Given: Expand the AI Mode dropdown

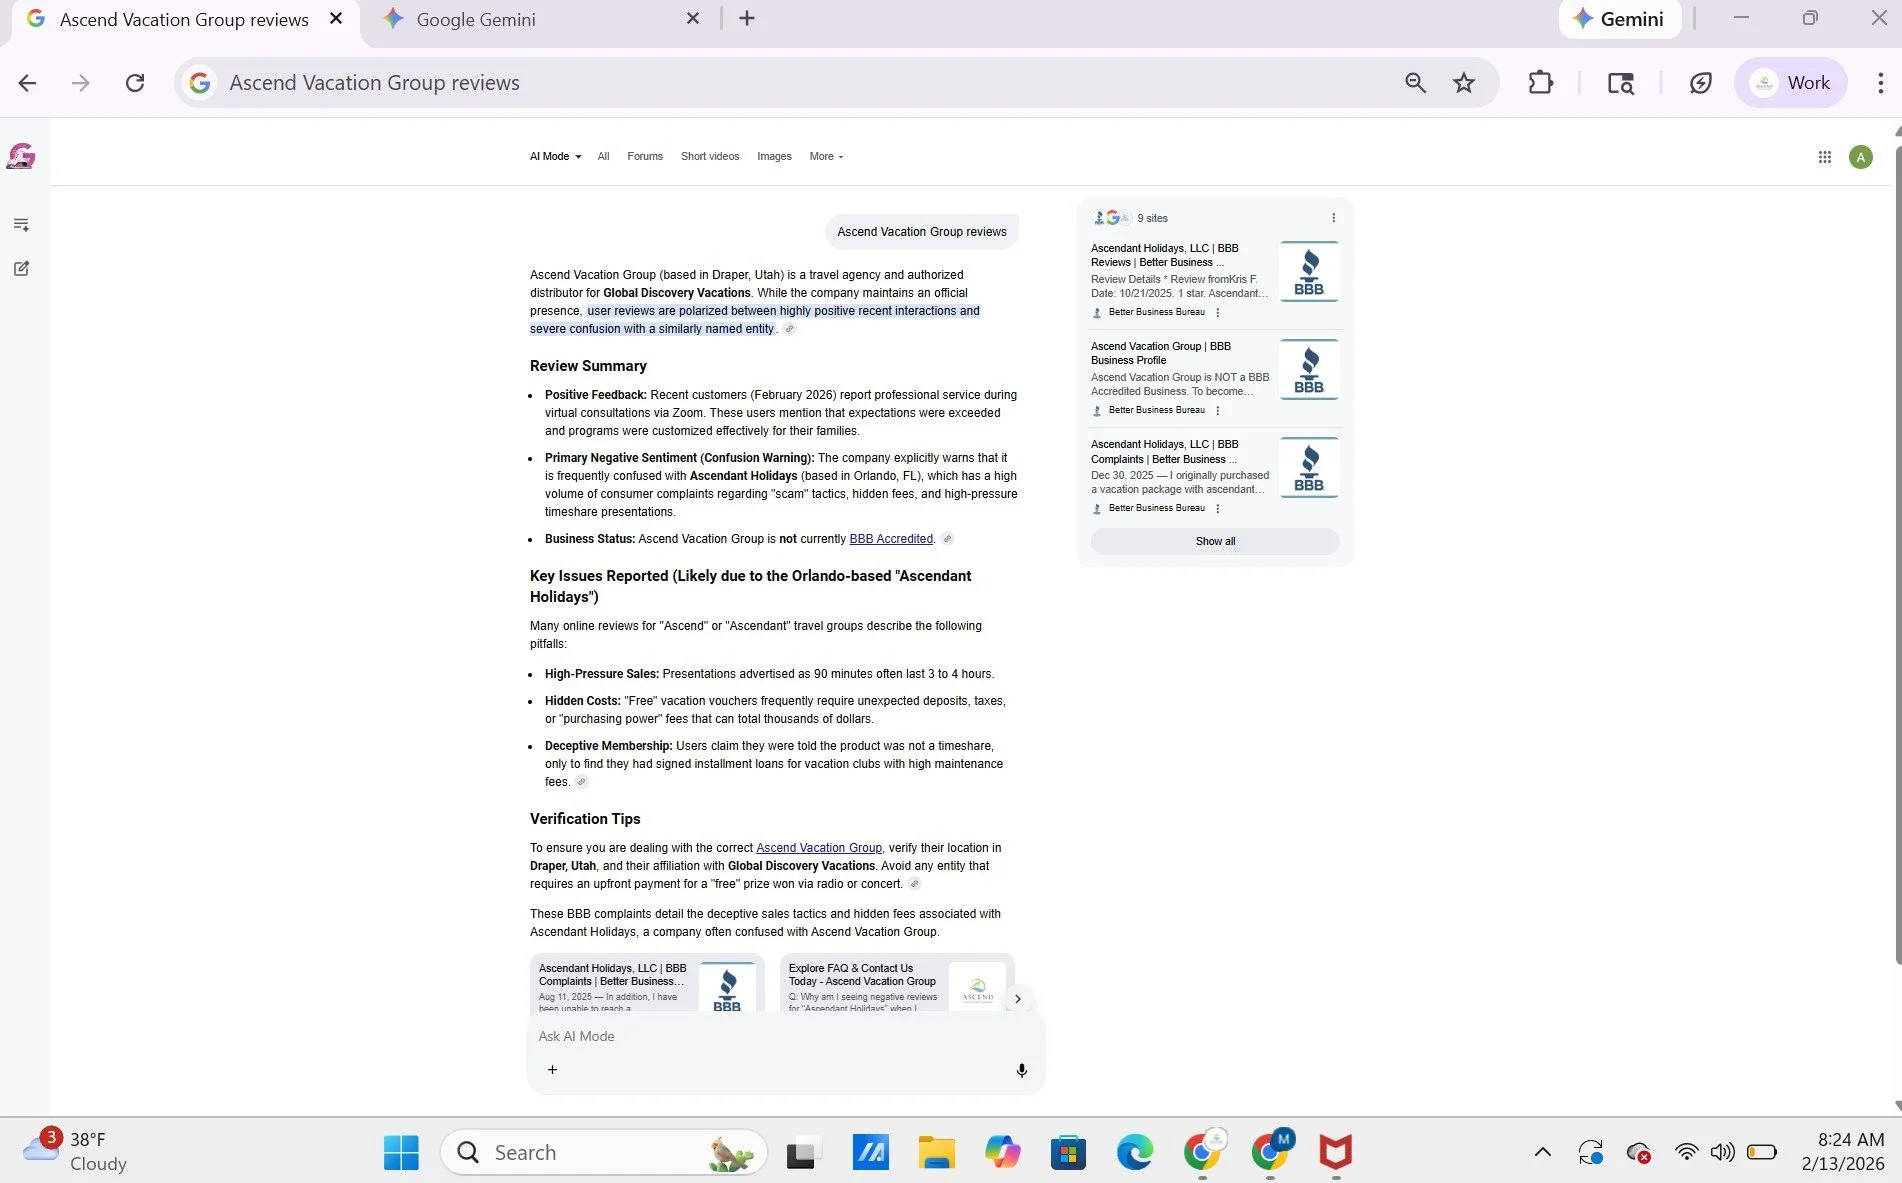Looking at the screenshot, I should [555, 156].
